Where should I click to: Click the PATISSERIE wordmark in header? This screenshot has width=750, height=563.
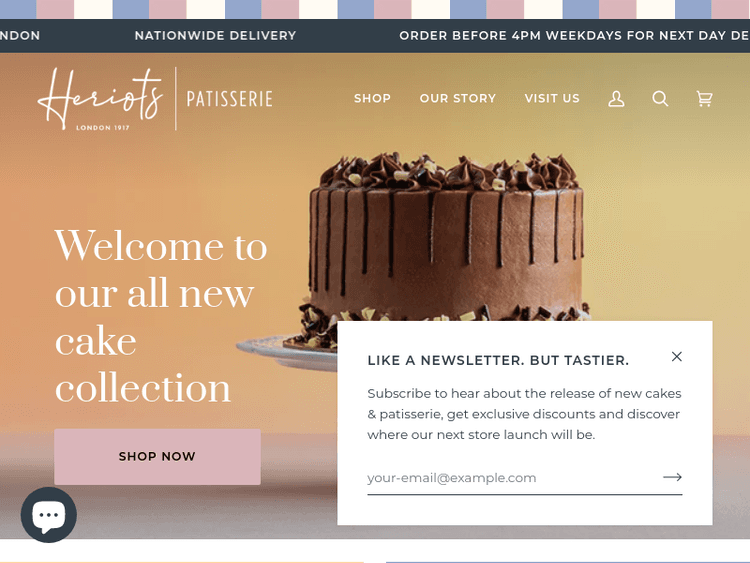coord(229,99)
